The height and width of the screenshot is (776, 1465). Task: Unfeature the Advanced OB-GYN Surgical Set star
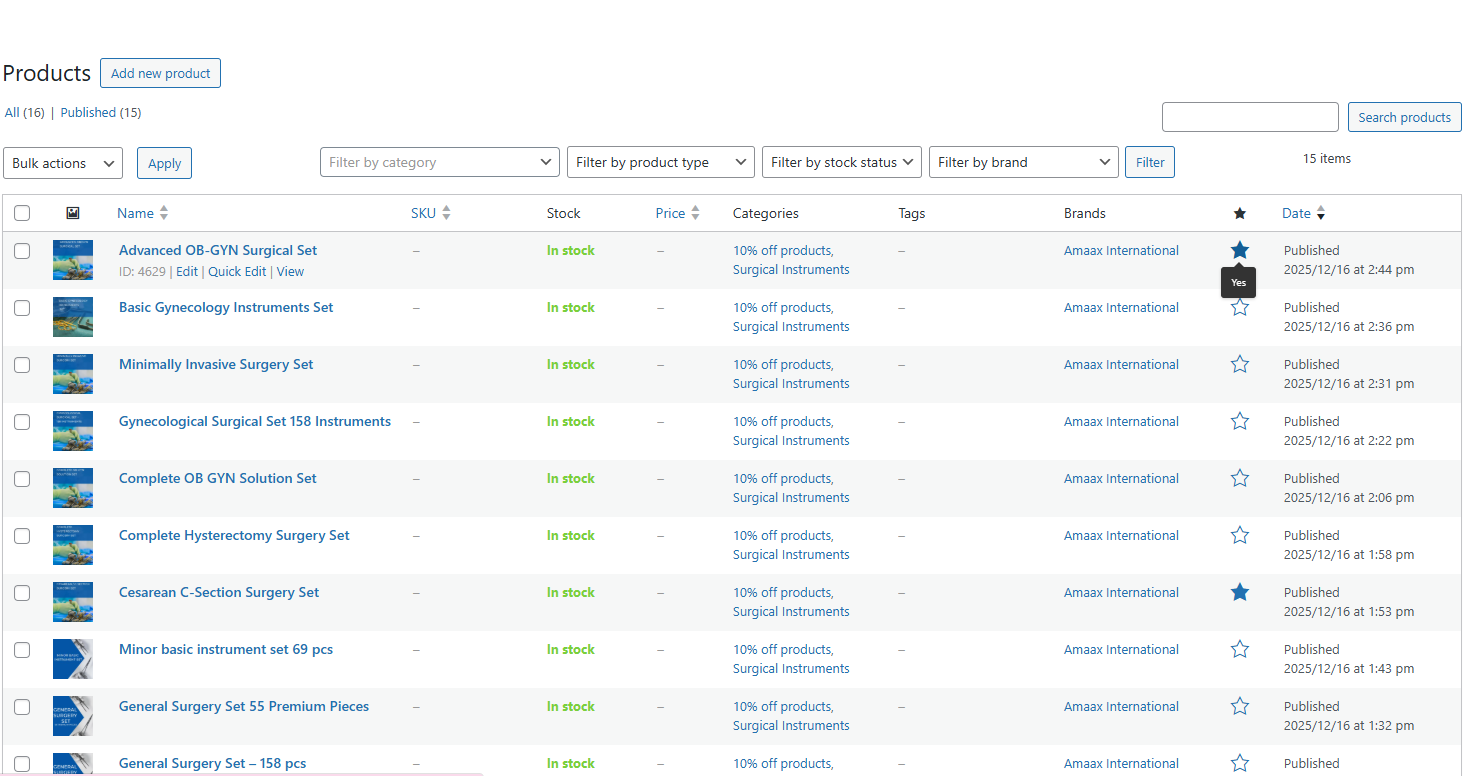pyautogui.click(x=1240, y=250)
